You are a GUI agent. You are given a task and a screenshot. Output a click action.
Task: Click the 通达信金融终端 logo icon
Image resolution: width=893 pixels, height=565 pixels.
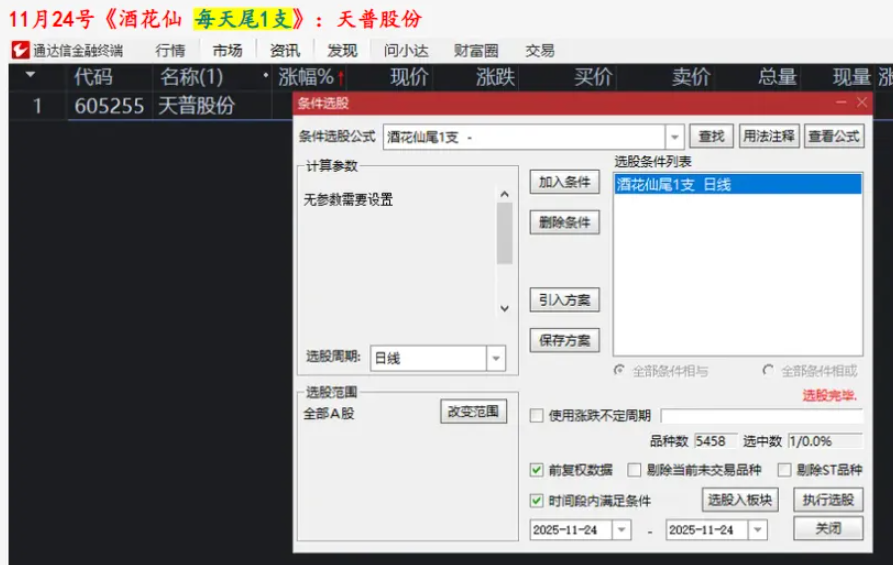20,50
